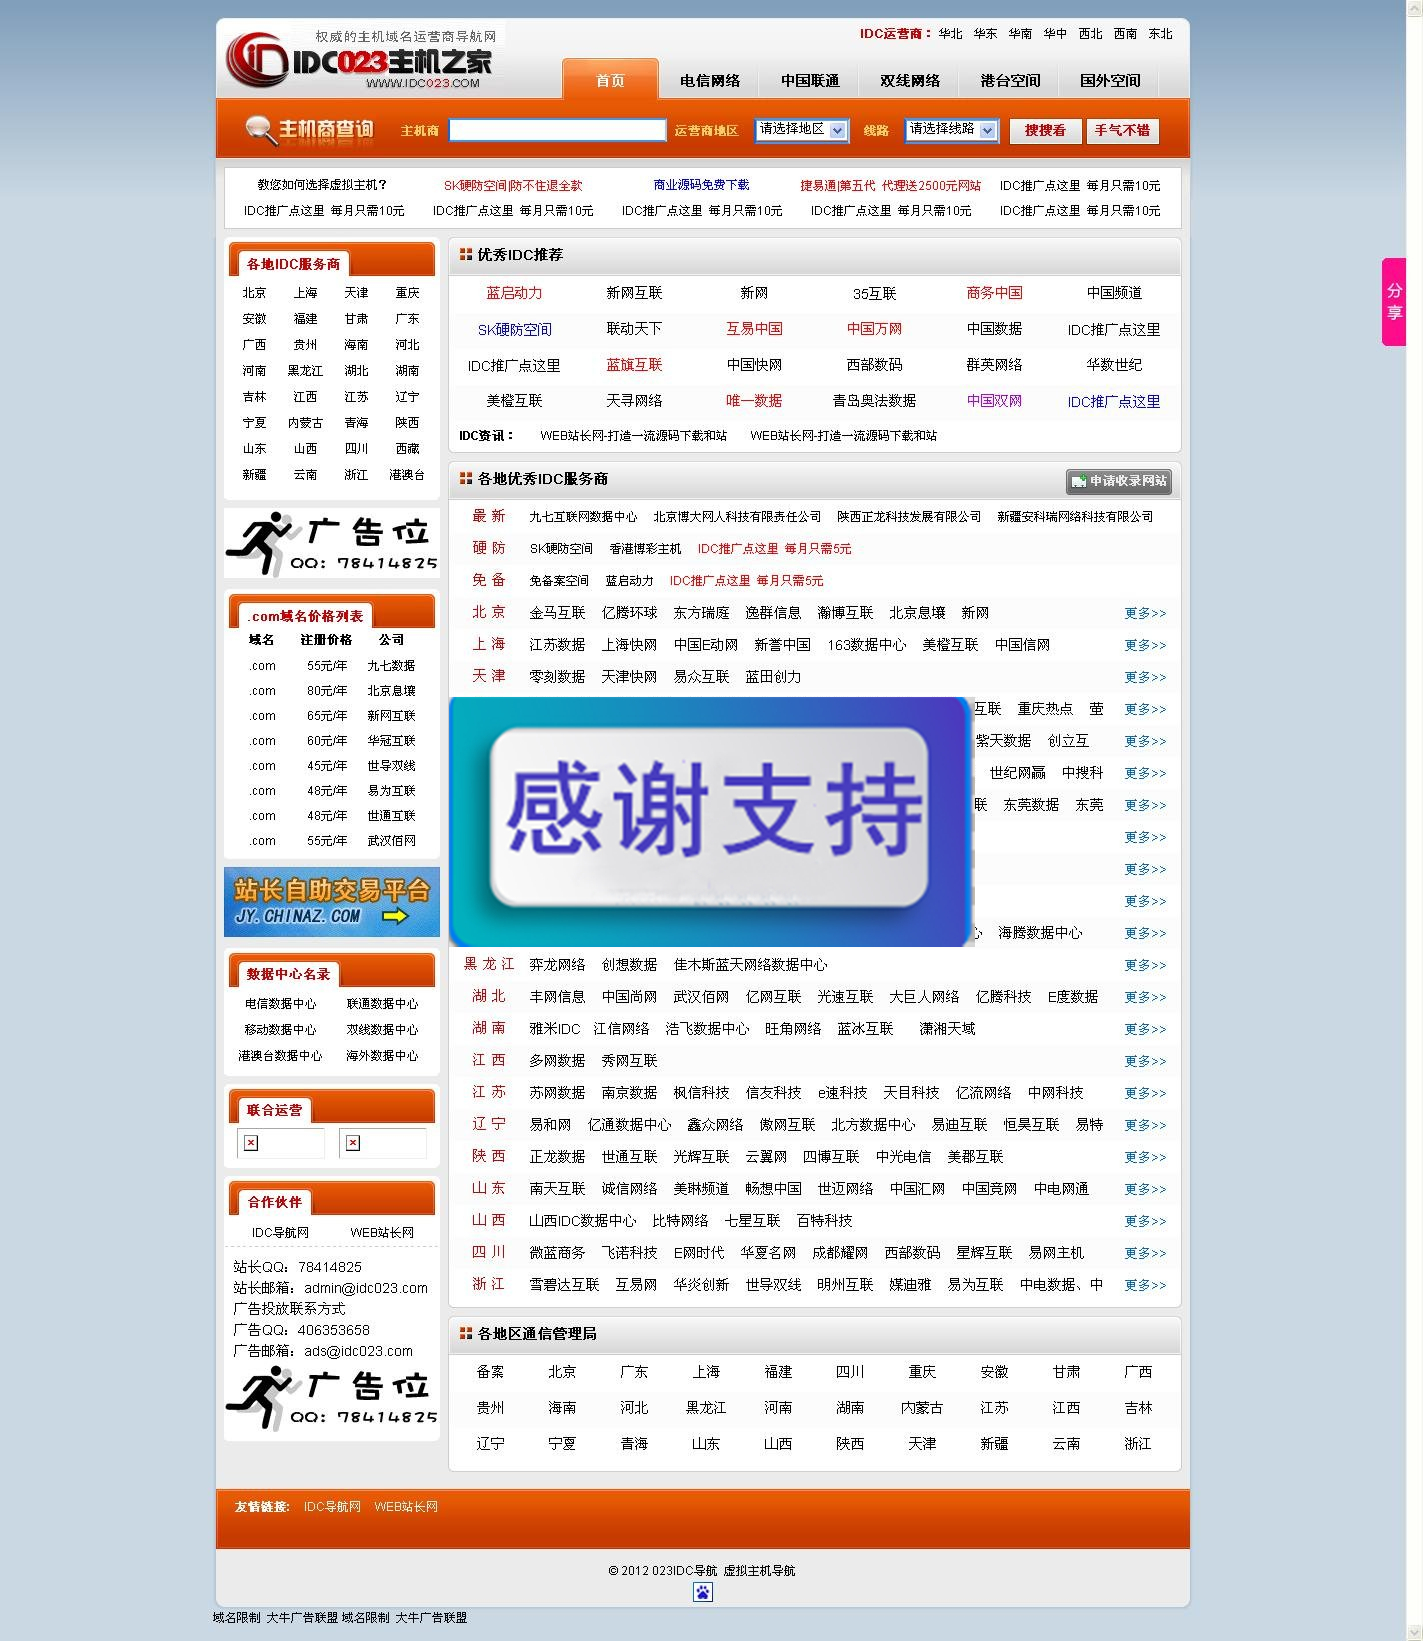The width and height of the screenshot is (1423, 1641).
Task: Open 电信数据中心 in 数据中心名录
Action: pos(280,1004)
